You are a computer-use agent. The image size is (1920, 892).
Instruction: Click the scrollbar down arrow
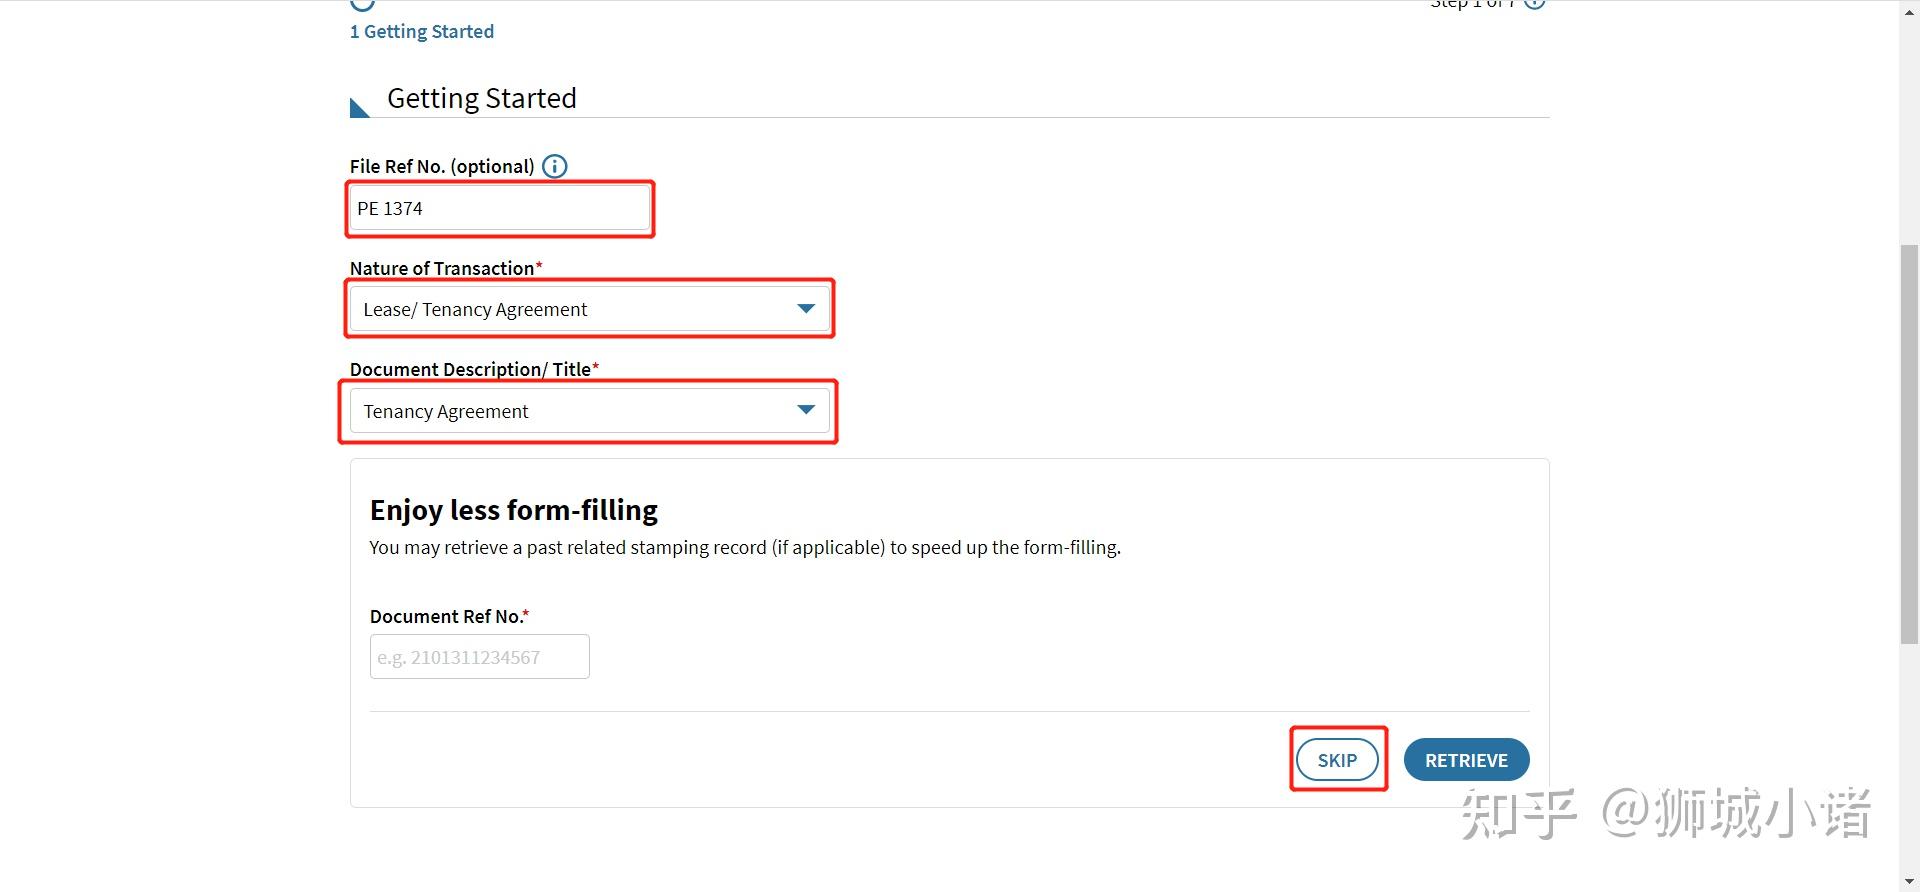[1909, 883]
